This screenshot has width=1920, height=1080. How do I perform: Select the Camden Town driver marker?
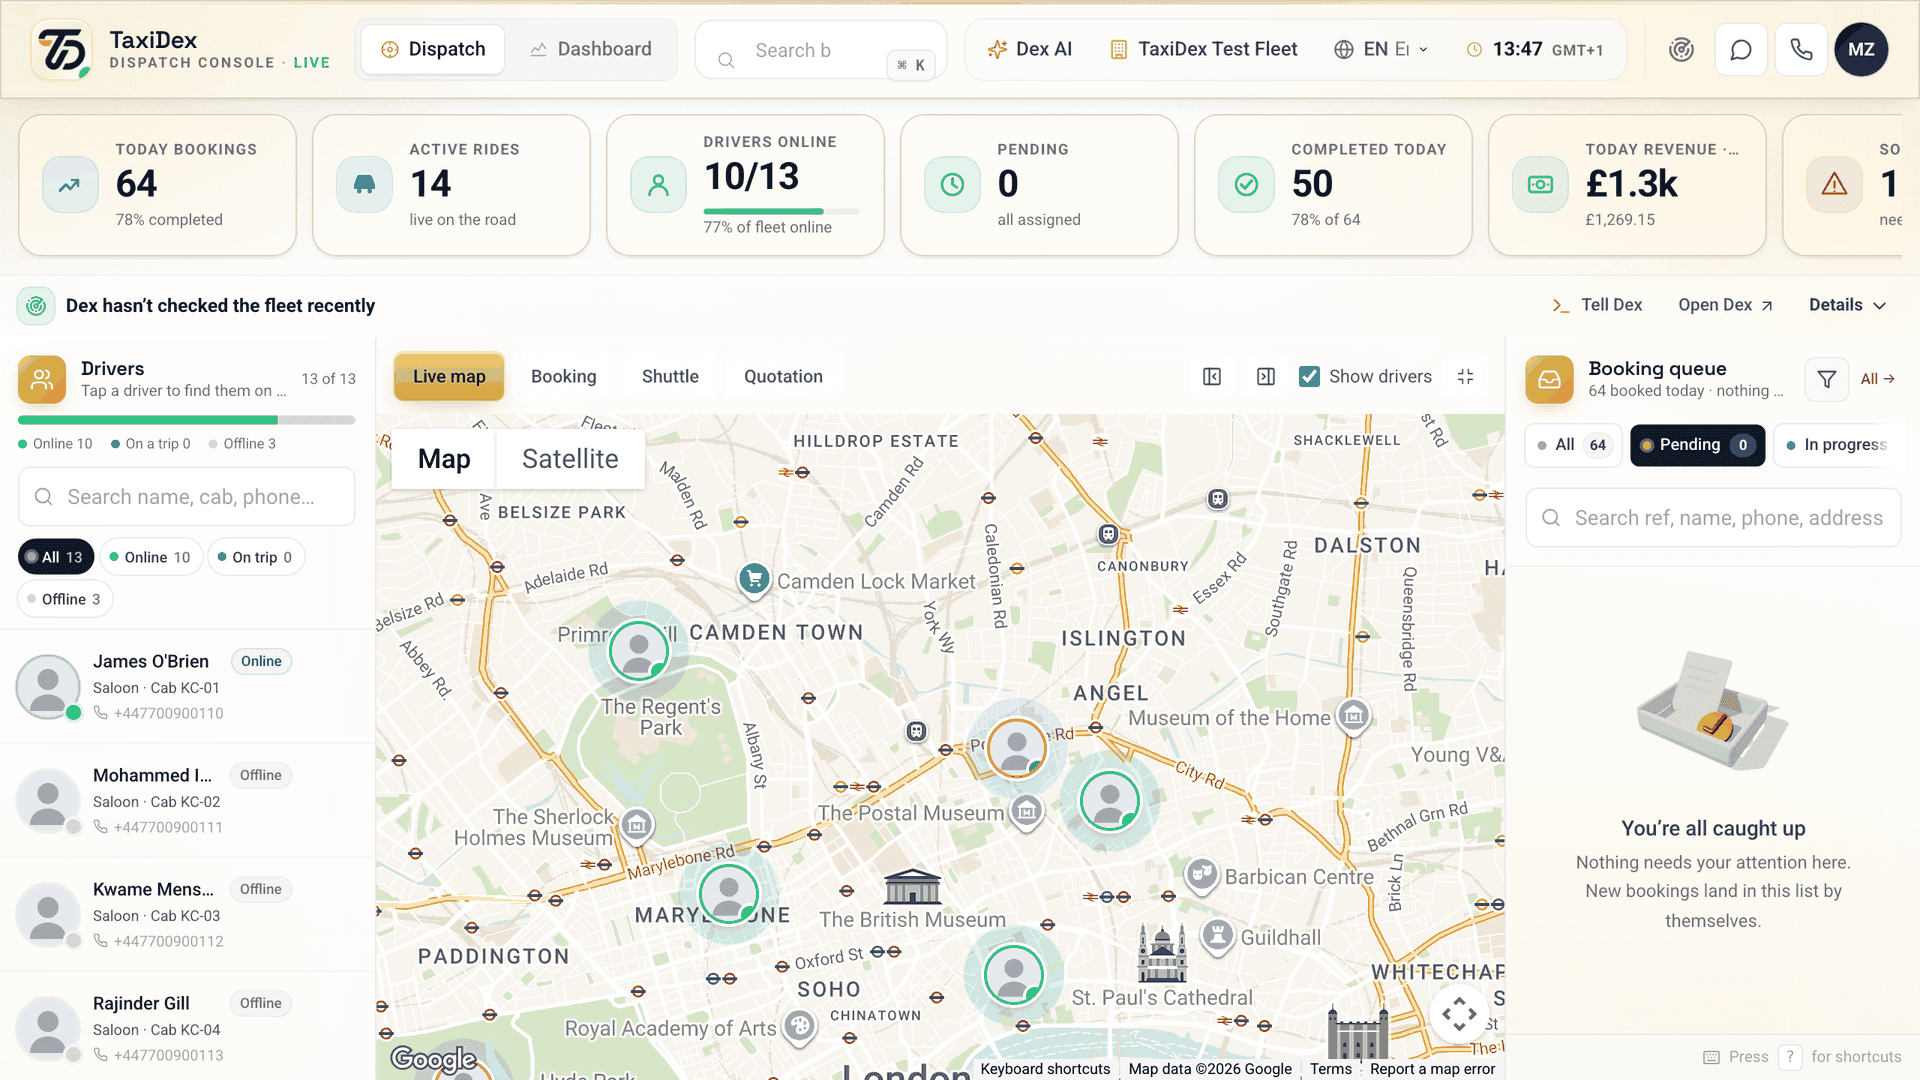[x=638, y=651]
